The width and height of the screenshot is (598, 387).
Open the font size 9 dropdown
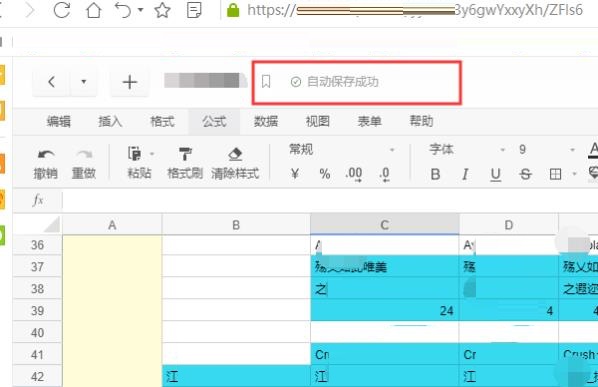(x=546, y=150)
